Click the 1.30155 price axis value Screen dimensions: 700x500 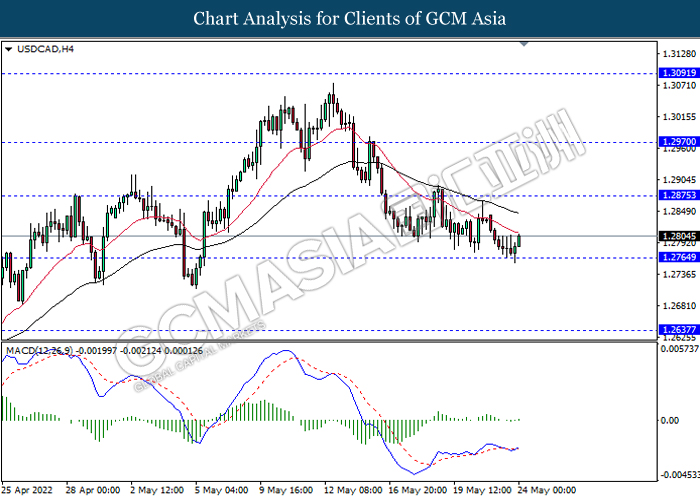679,117
